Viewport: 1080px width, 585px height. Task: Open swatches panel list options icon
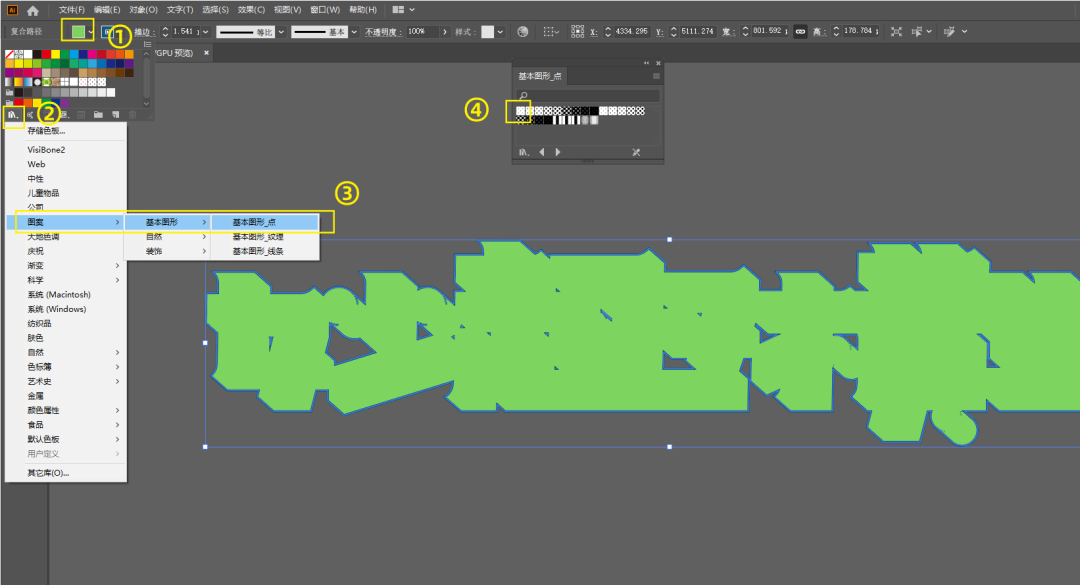pos(147,44)
